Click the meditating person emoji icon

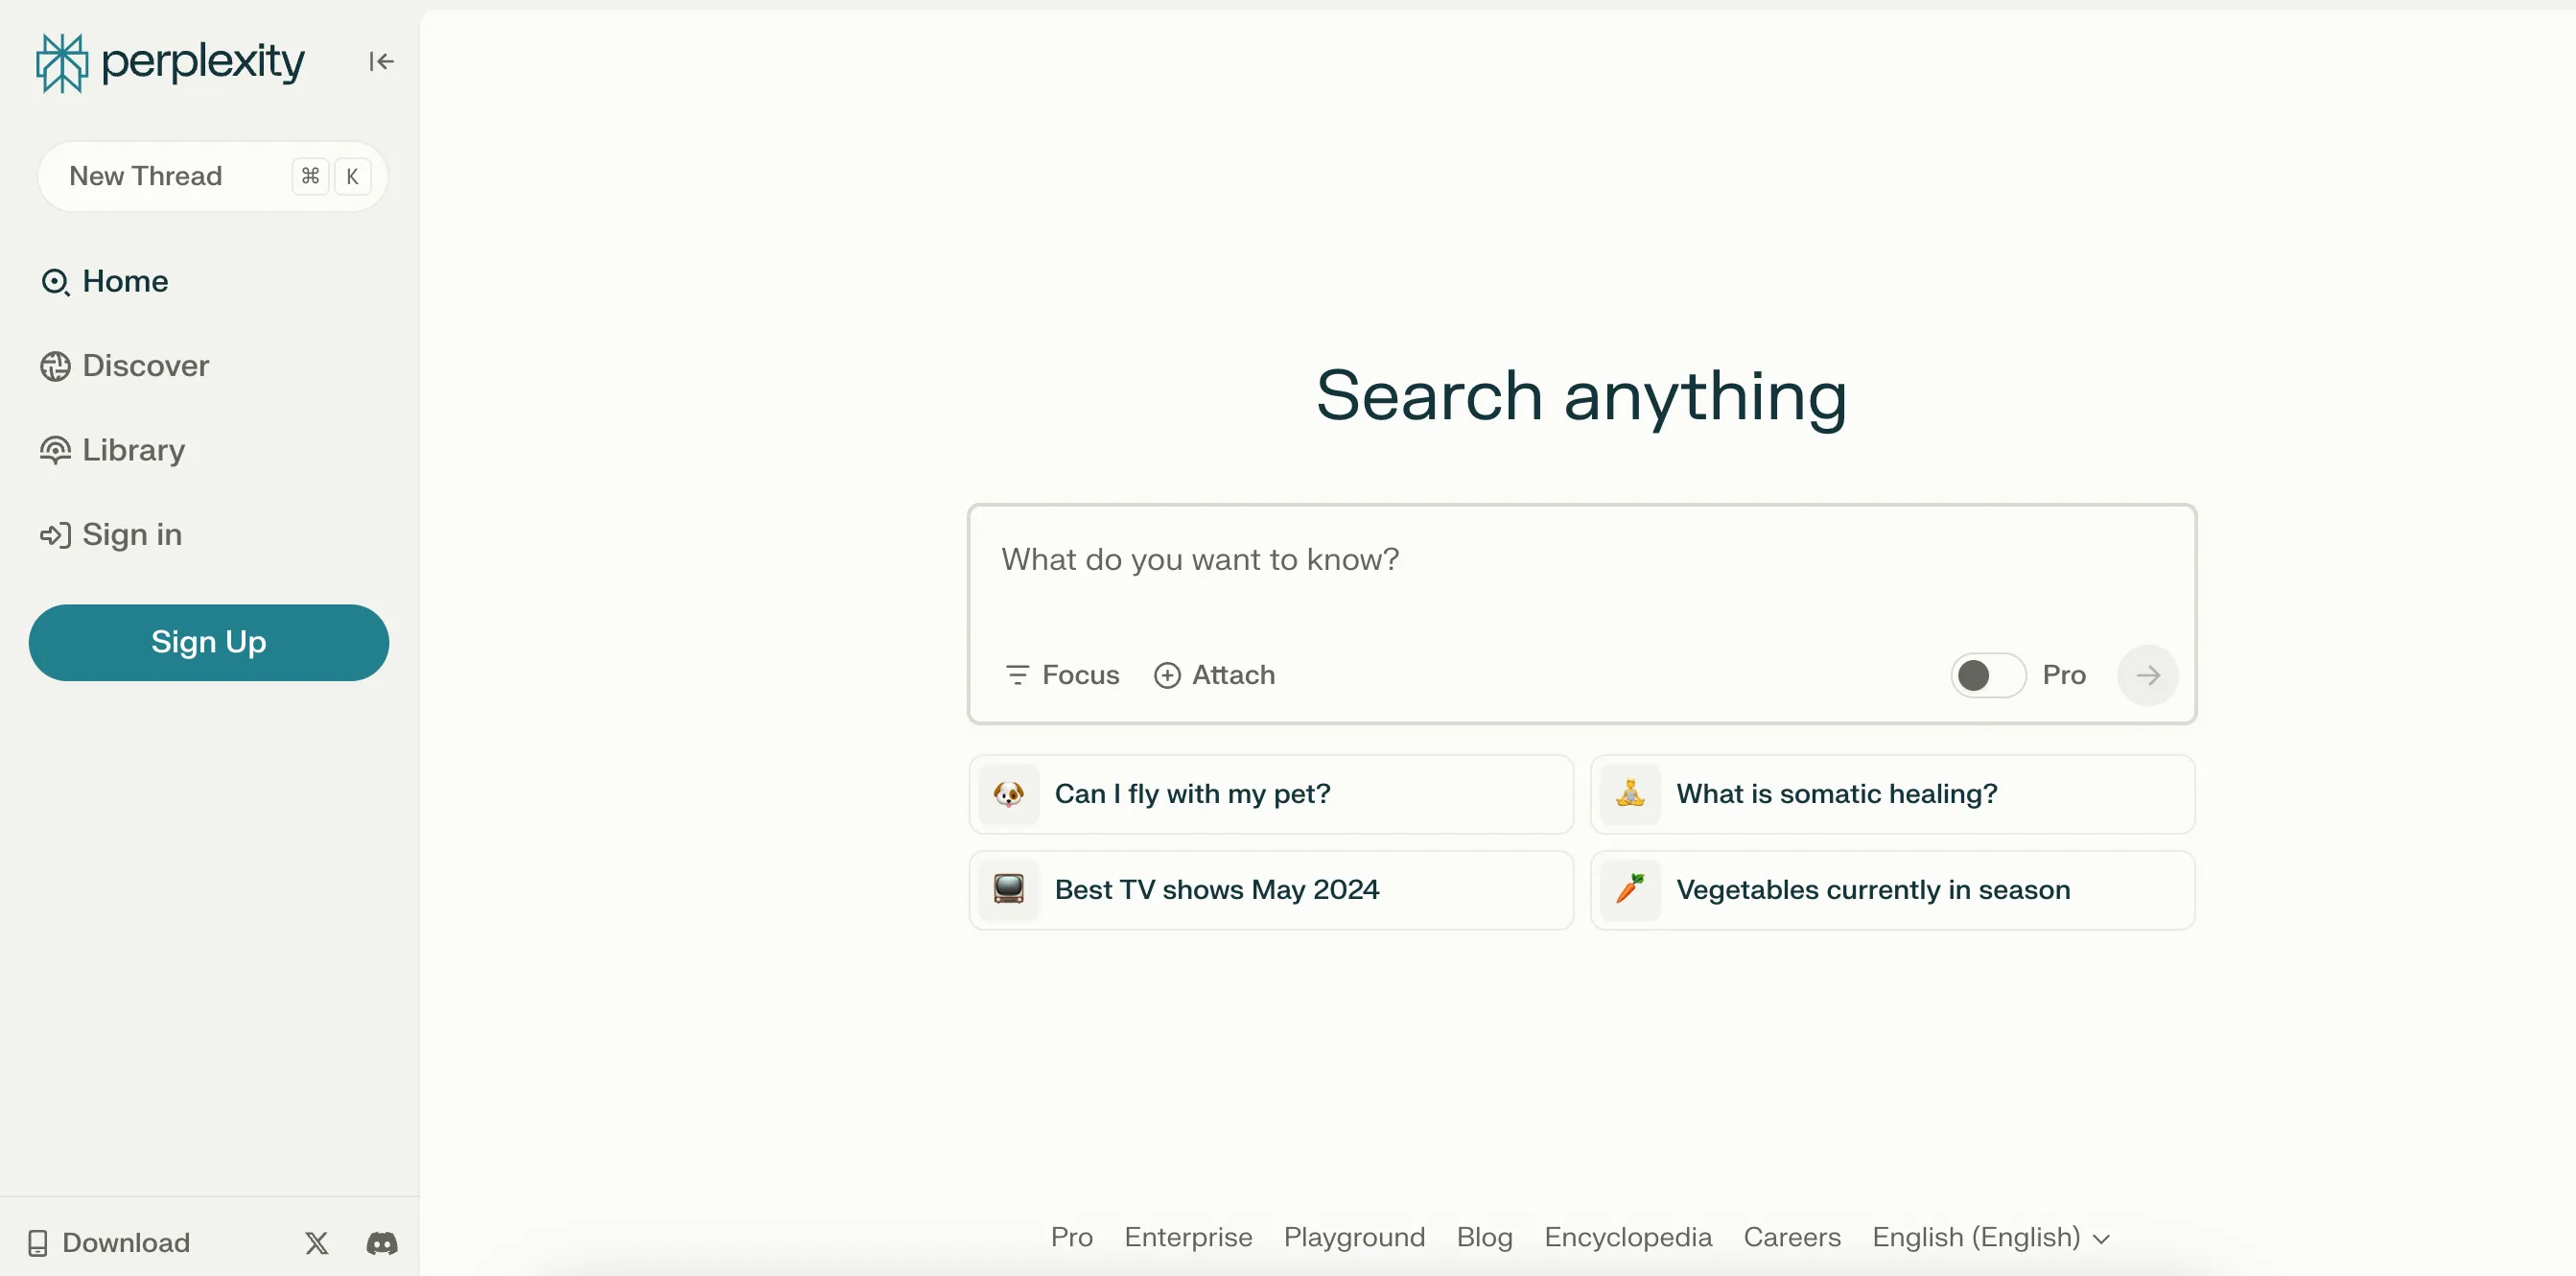pyautogui.click(x=1630, y=794)
